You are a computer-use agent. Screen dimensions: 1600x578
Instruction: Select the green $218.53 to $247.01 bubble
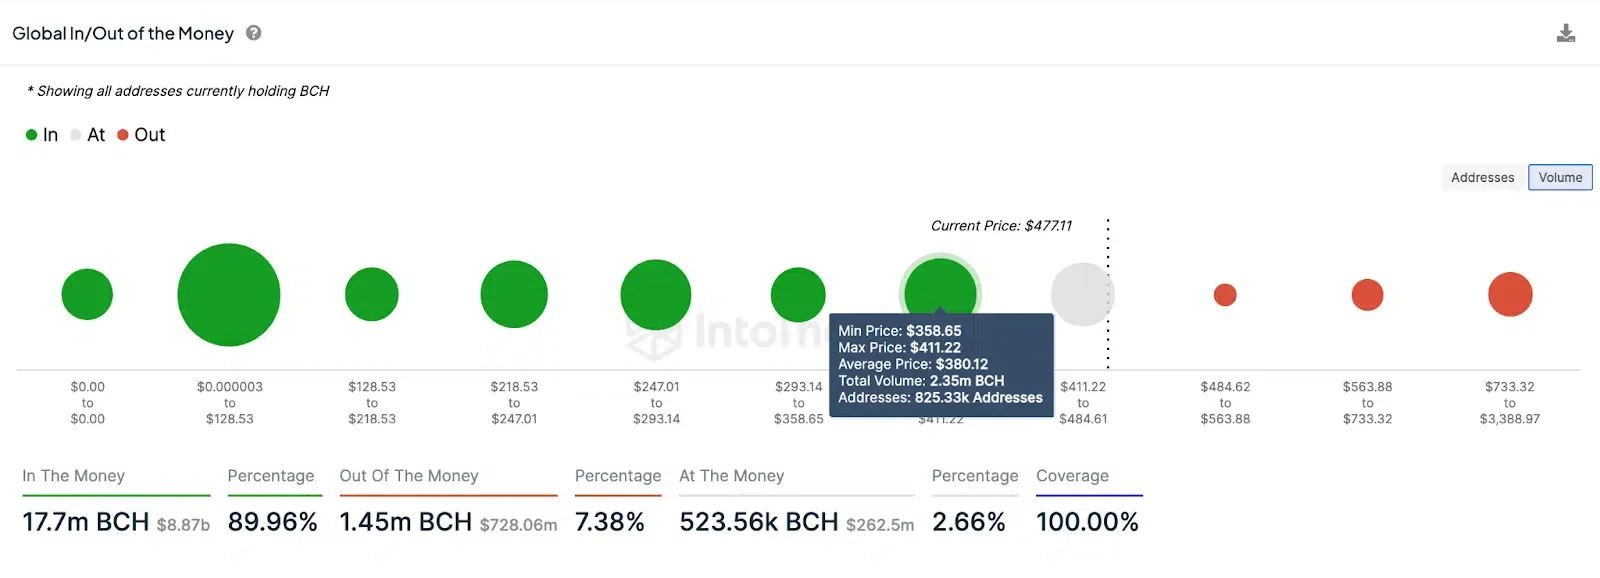(x=514, y=293)
